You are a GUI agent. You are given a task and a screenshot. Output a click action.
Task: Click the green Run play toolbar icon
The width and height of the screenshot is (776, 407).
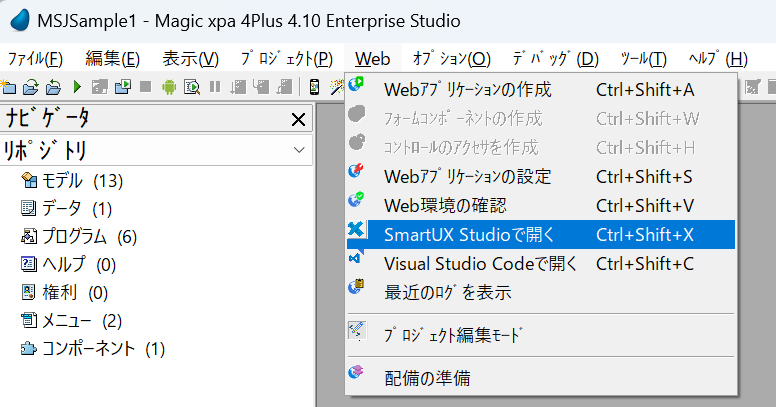point(77,87)
